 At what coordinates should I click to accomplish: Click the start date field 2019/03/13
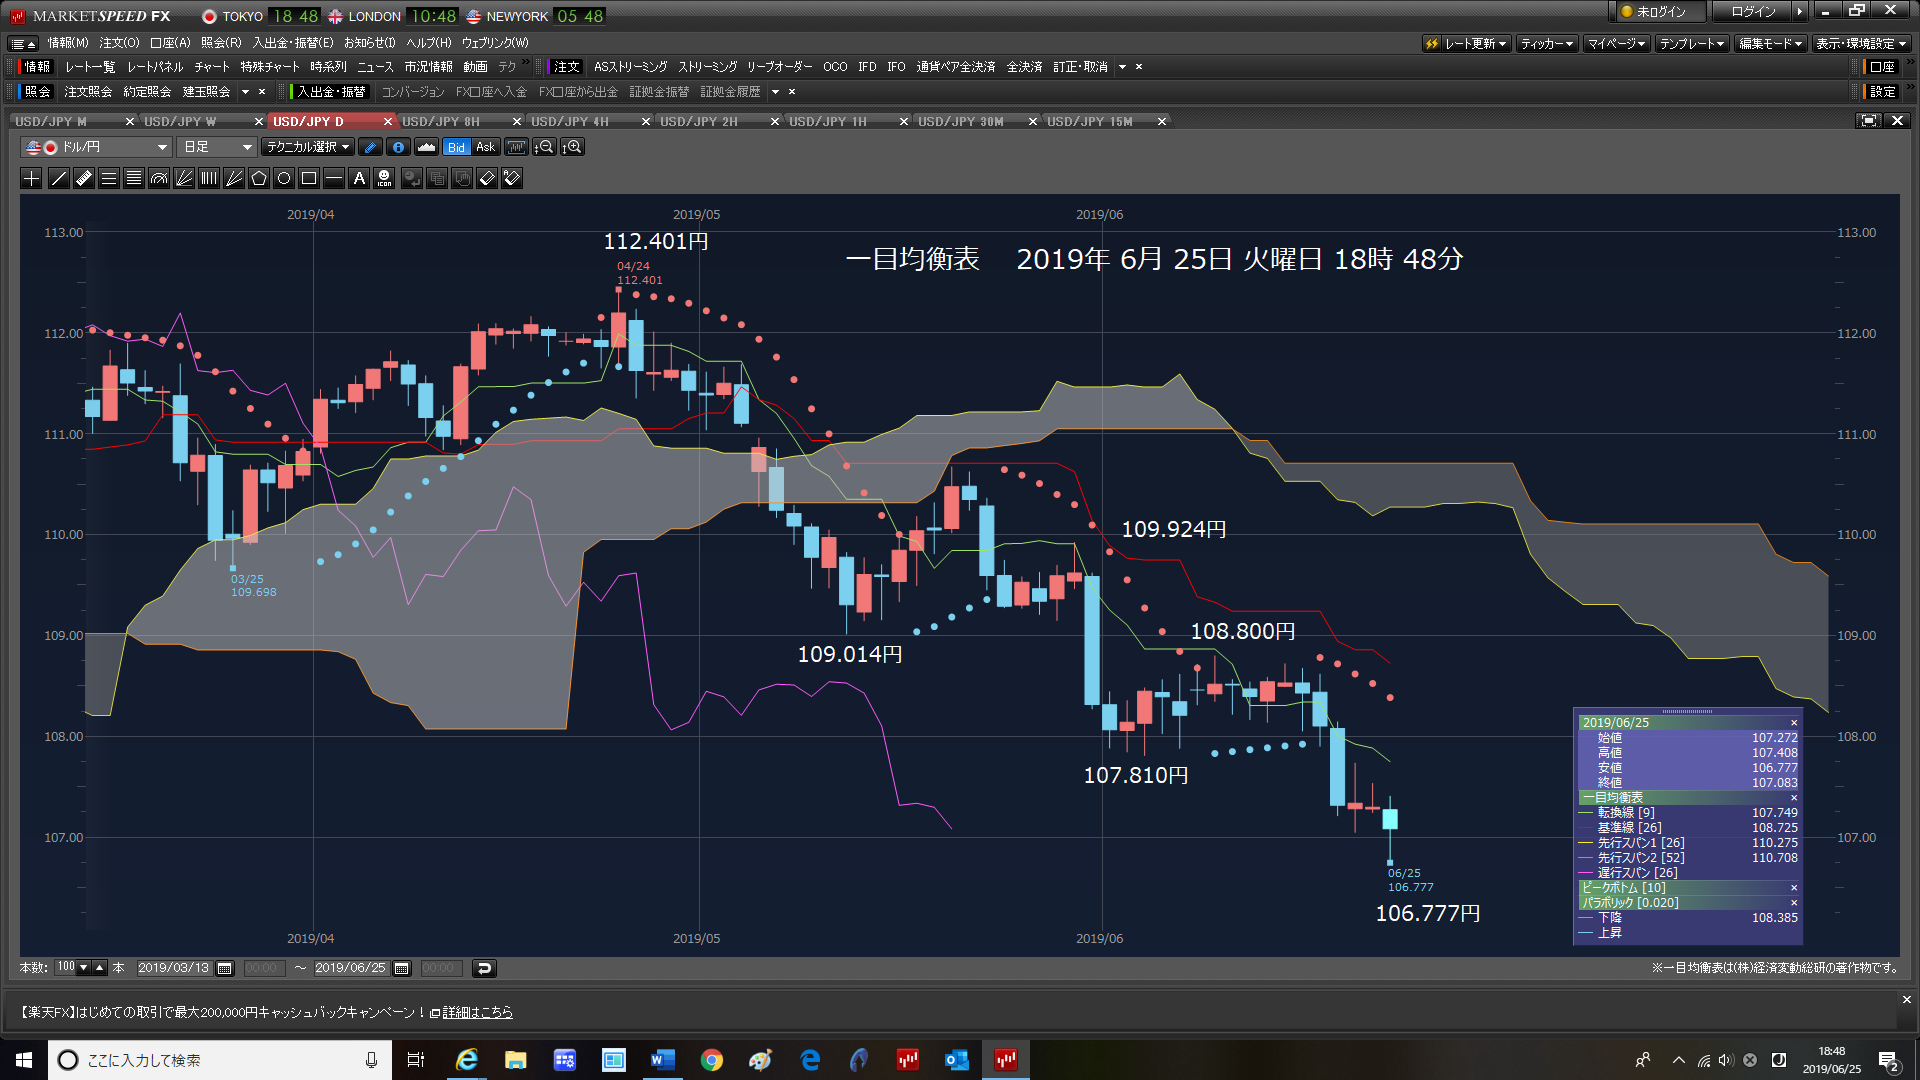174,968
